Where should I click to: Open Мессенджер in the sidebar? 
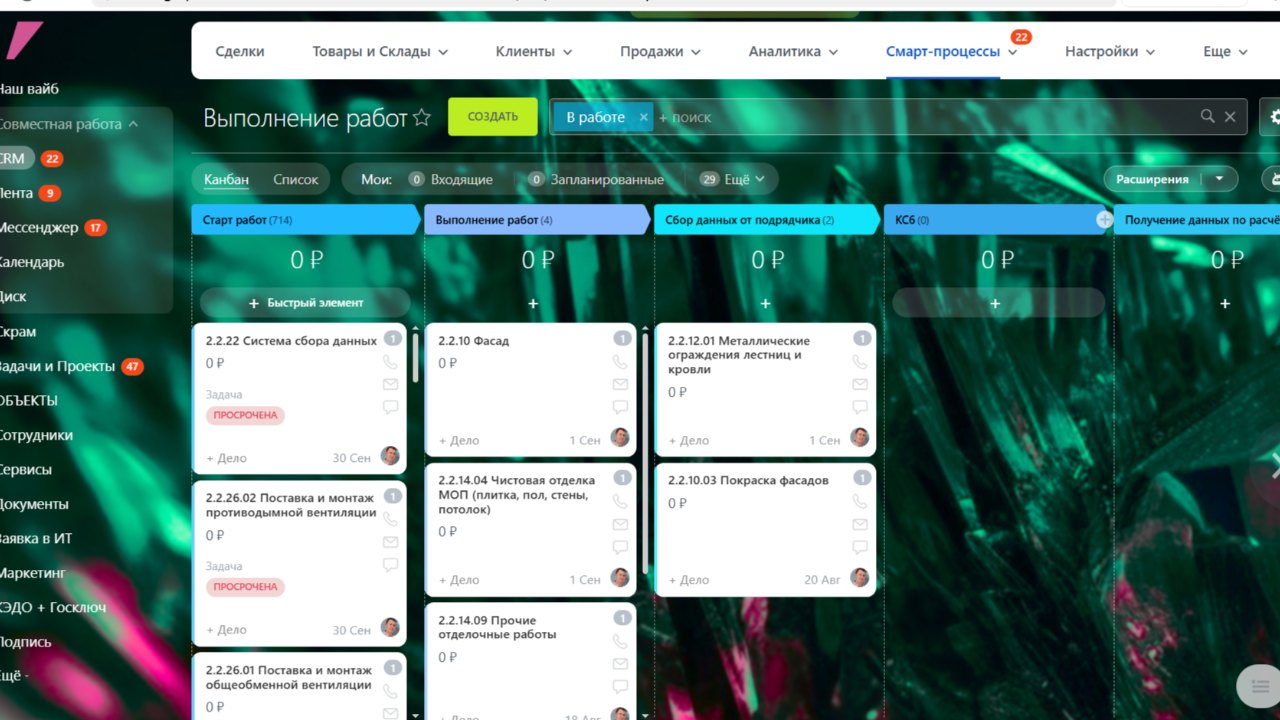click(40, 227)
